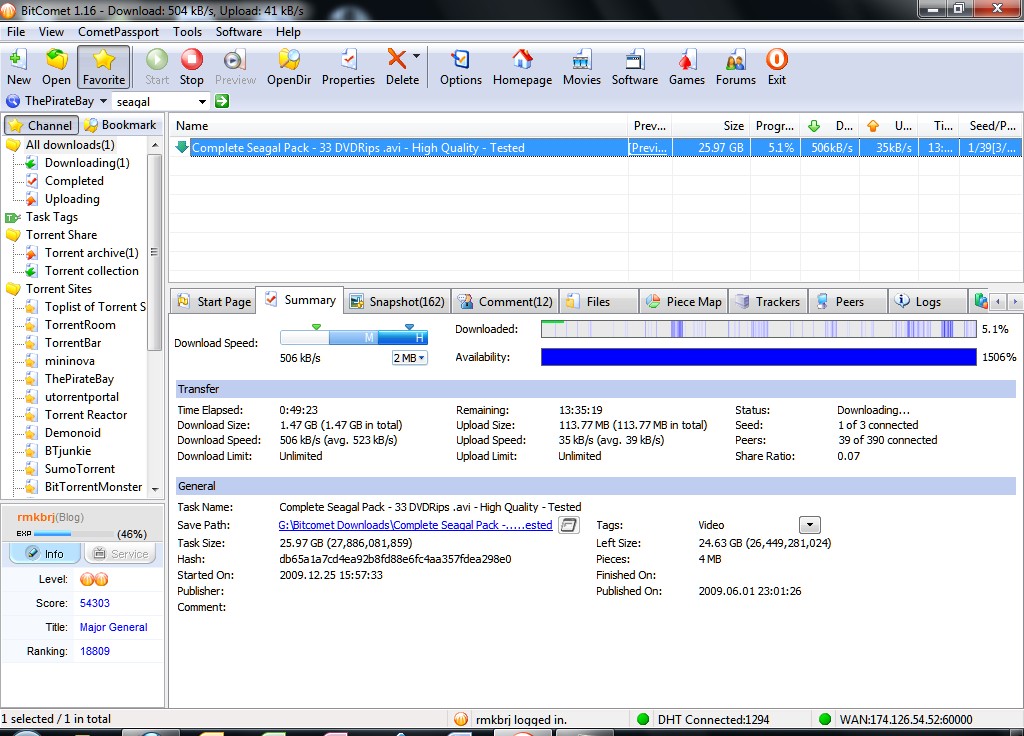Click the Preview toolbar icon

pos(235,67)
